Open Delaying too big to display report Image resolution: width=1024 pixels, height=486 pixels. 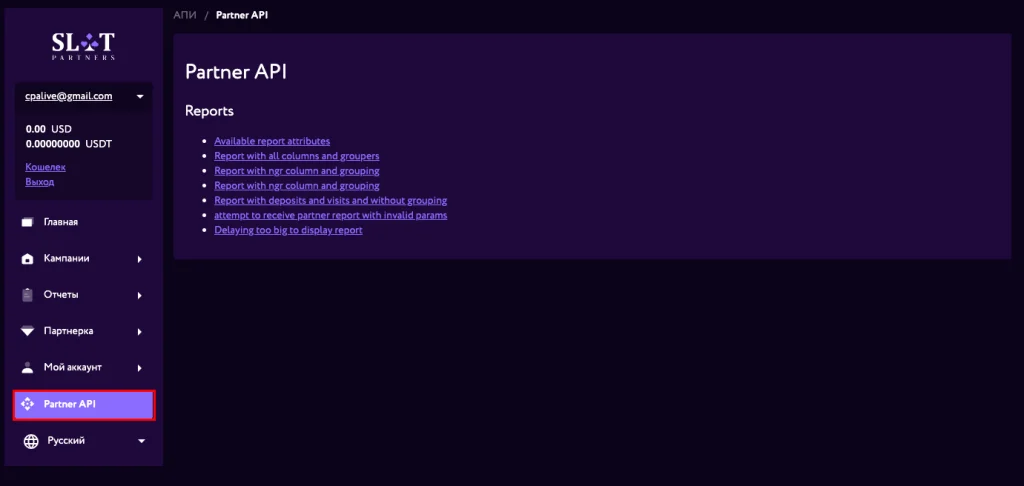(x=288, y=230)
